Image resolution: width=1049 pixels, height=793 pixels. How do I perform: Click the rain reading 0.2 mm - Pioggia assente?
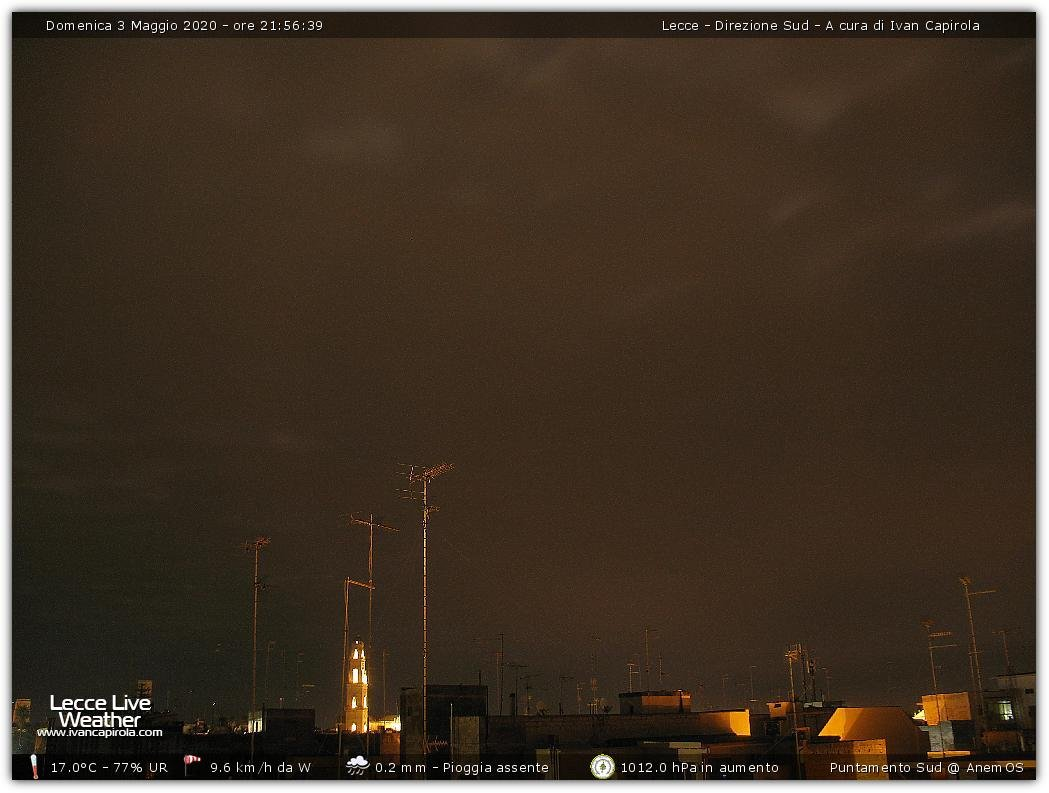tap(462, 768)
